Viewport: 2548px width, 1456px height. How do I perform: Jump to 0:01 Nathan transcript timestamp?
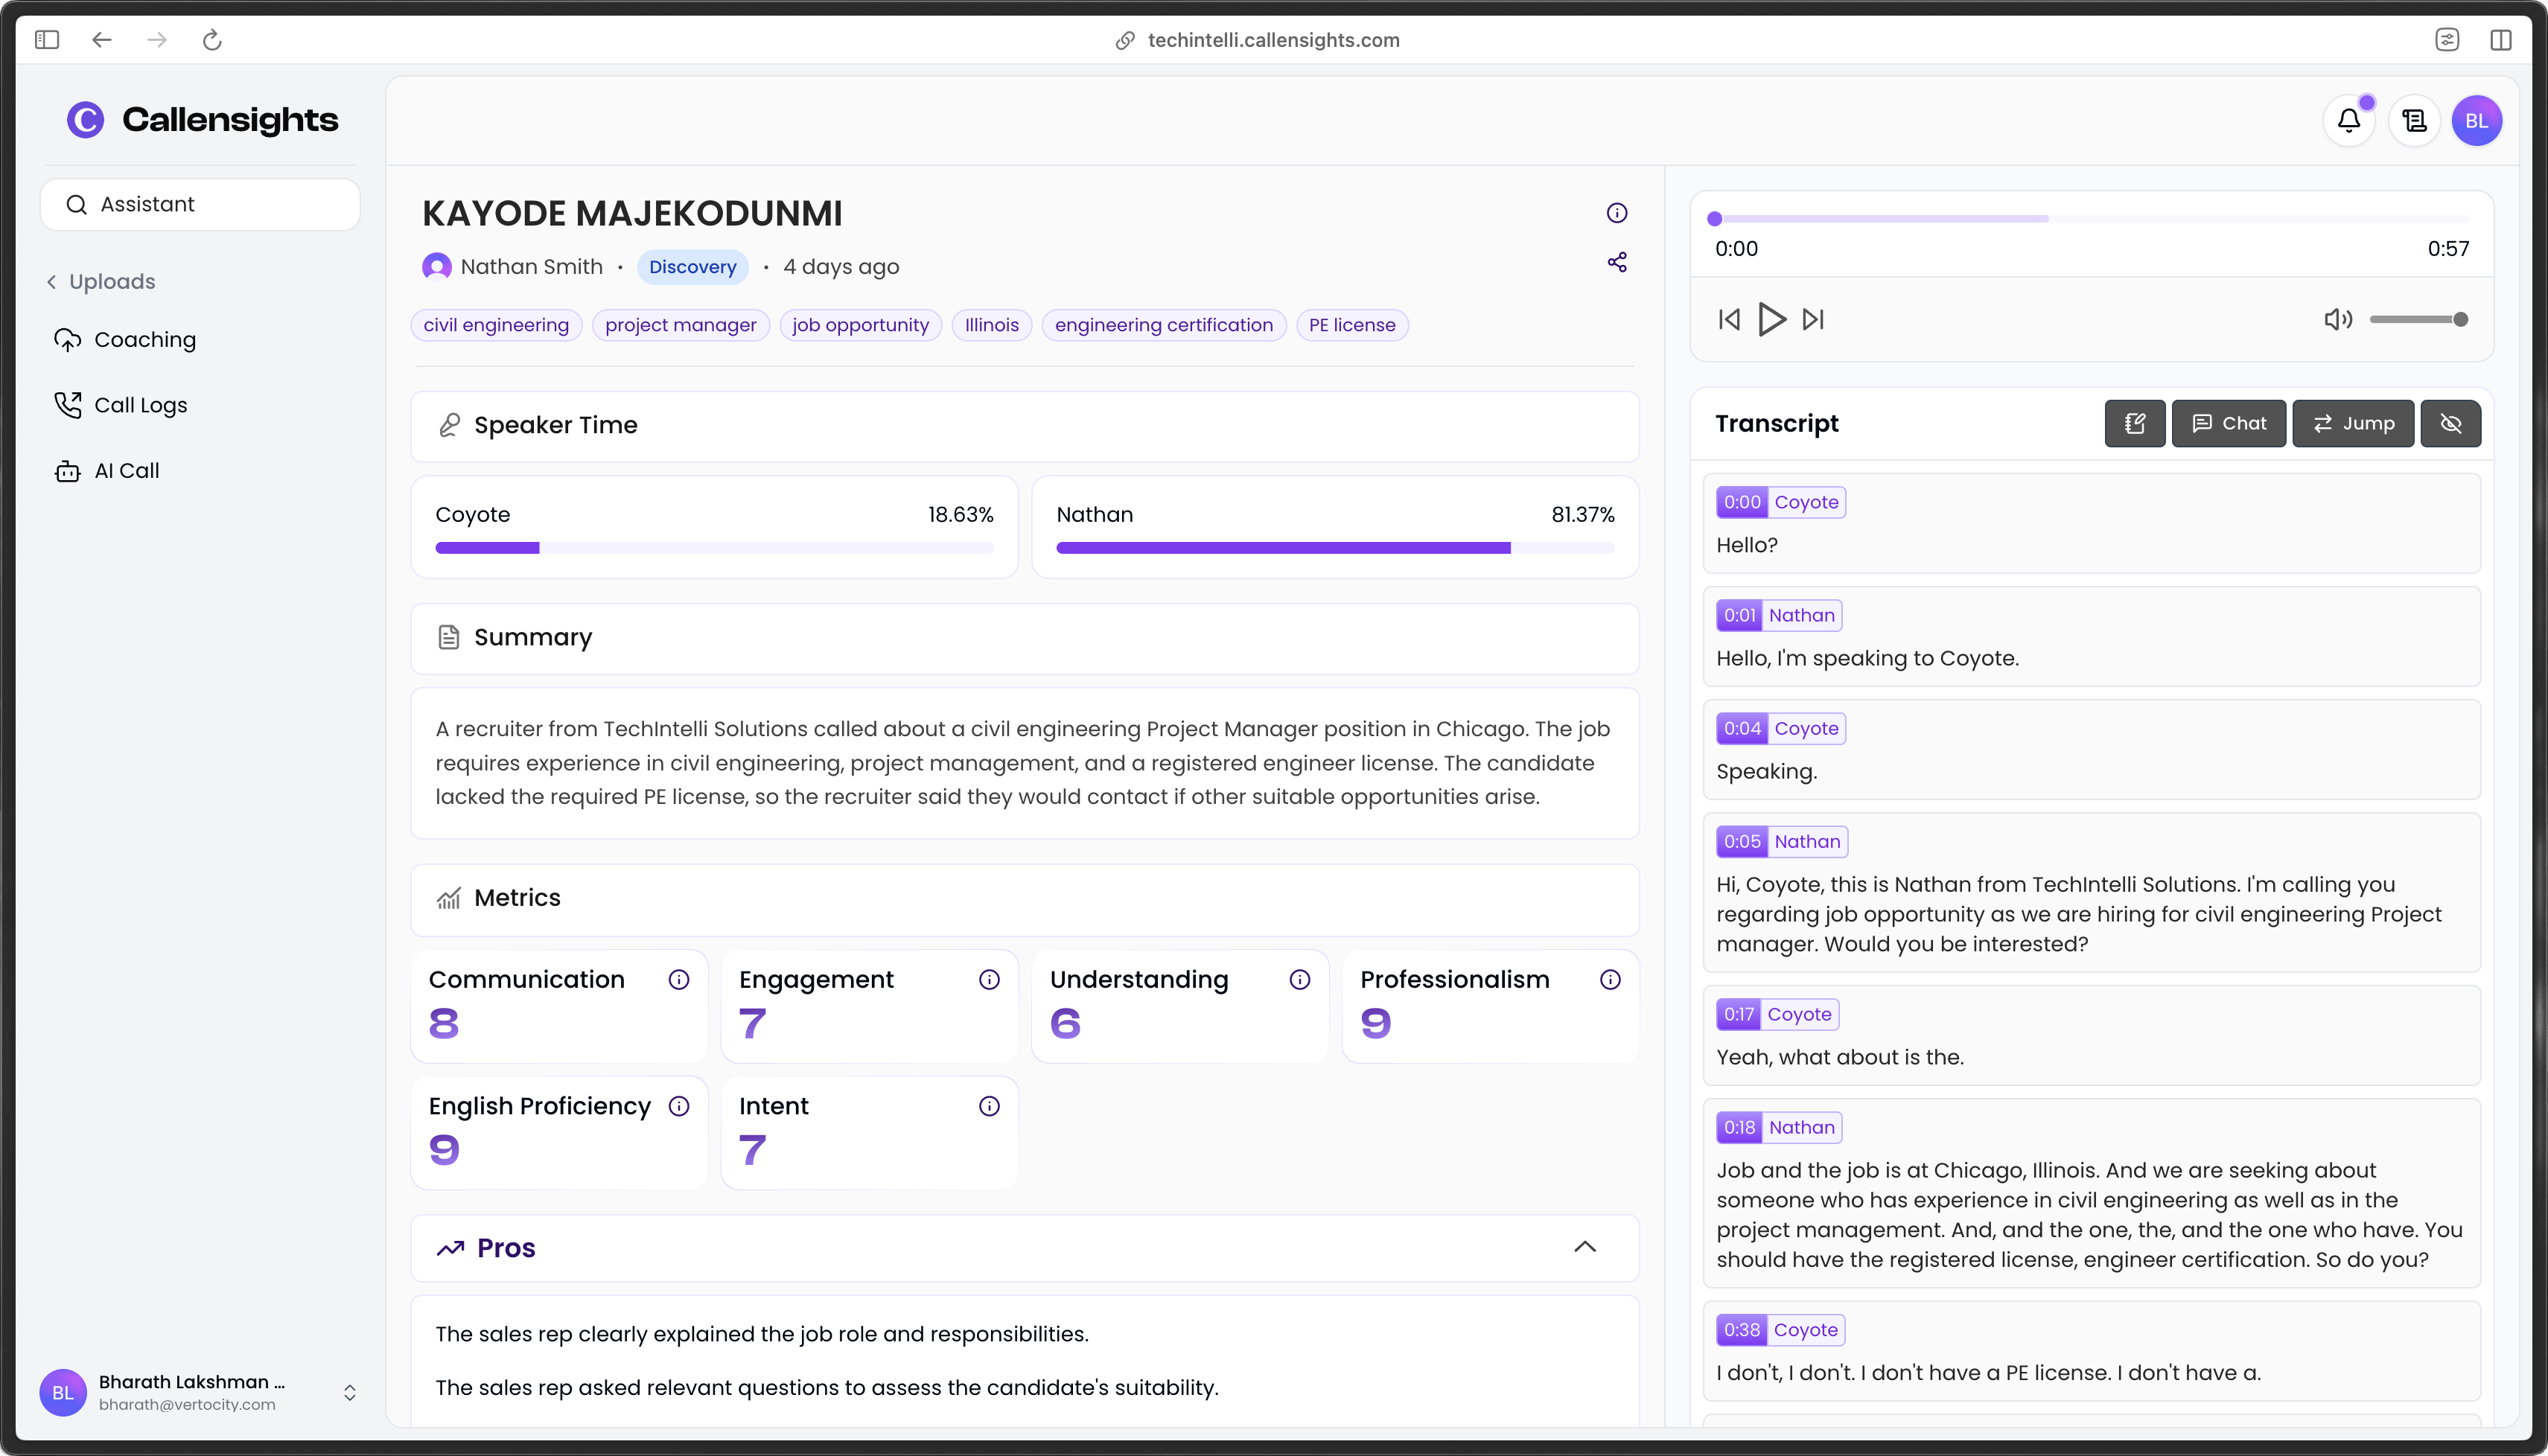(1739, 615)
